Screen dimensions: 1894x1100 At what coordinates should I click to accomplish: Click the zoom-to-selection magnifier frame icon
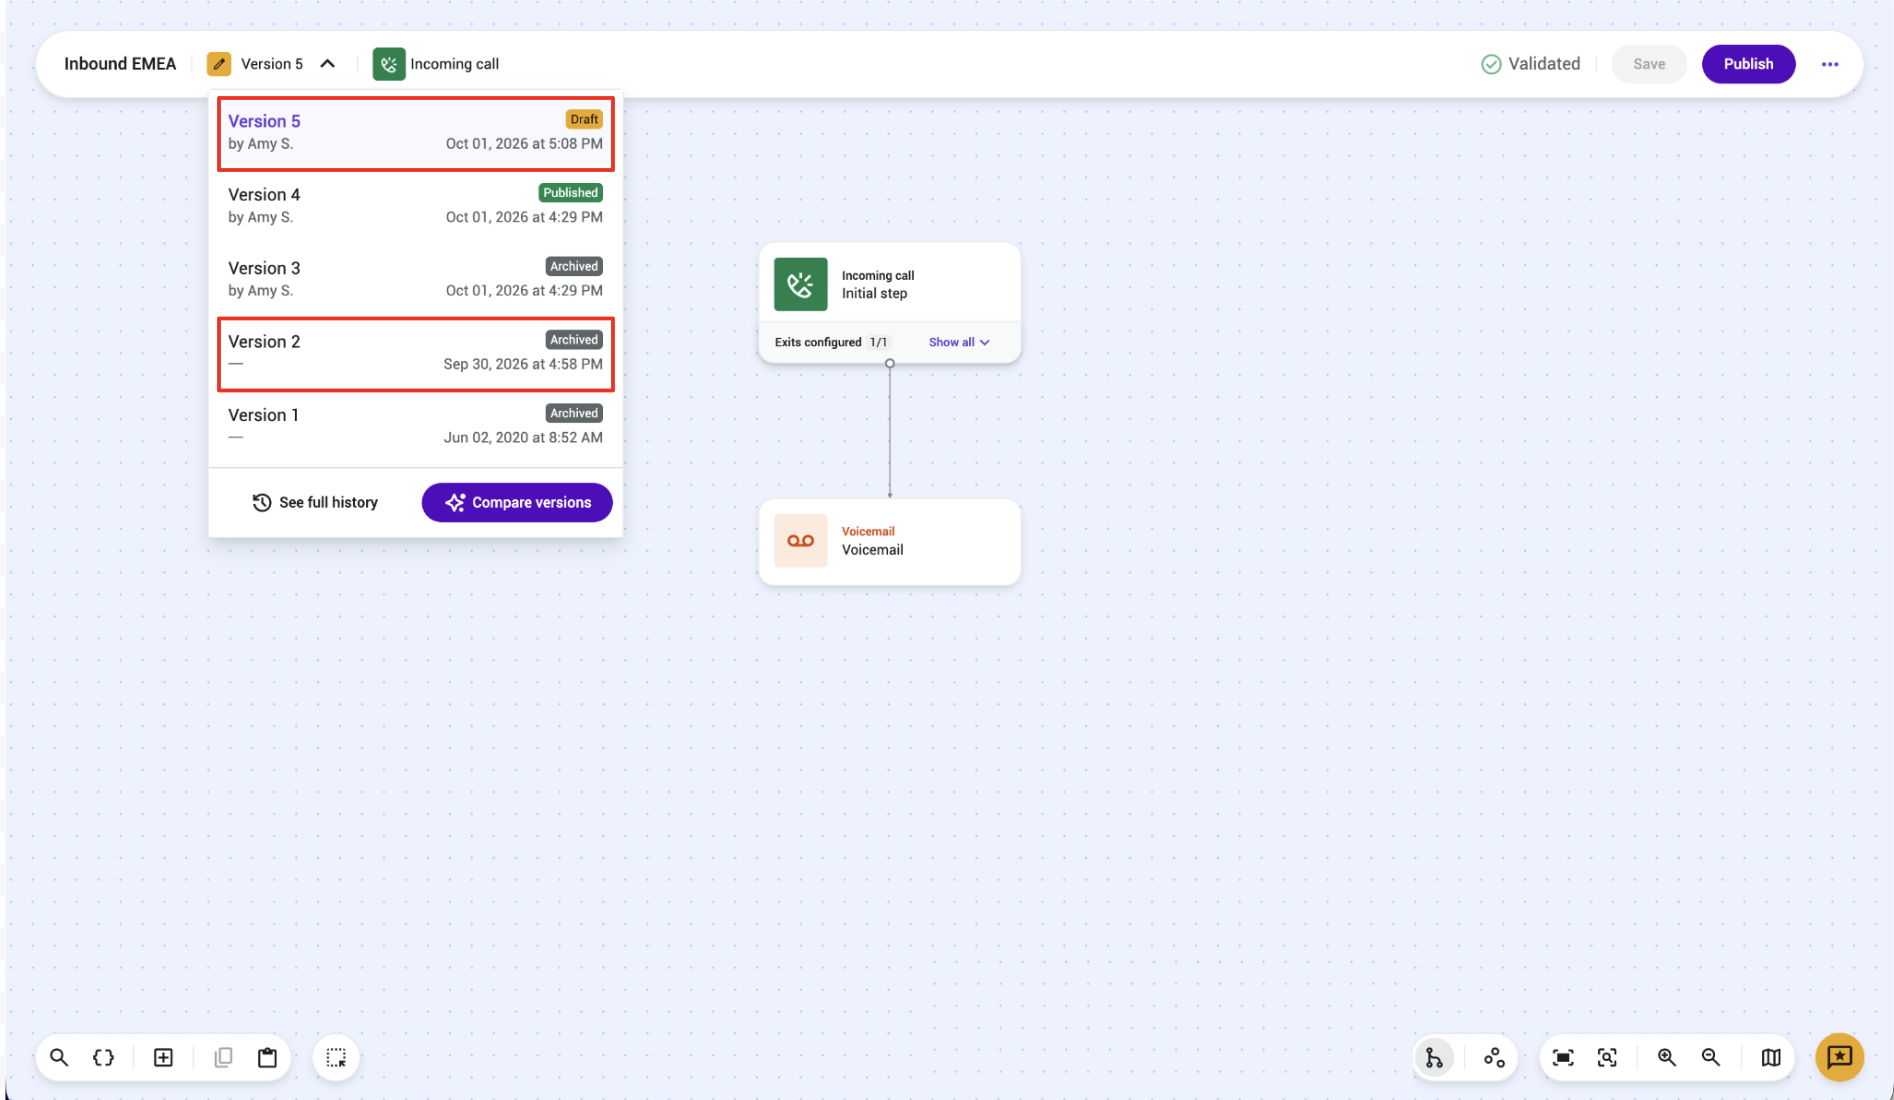(1607, 1057)
